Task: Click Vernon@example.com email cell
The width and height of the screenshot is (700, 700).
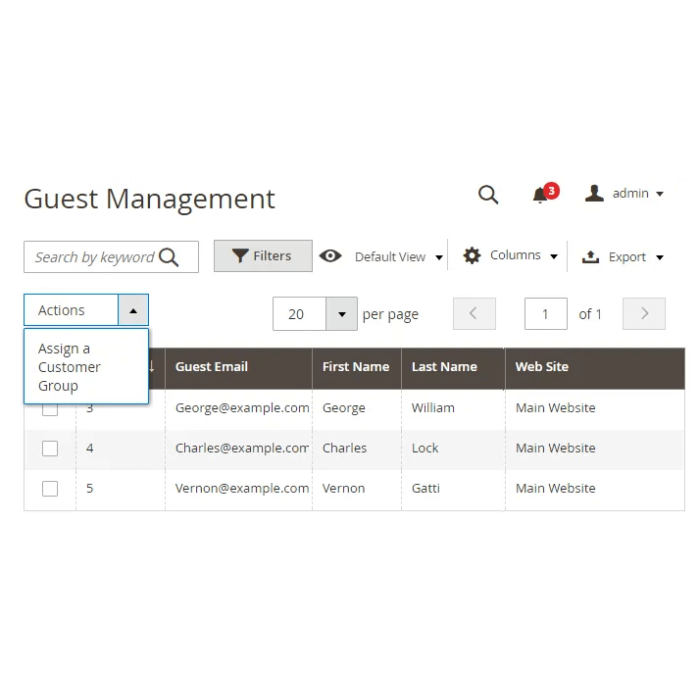Action: coord(242,488)
